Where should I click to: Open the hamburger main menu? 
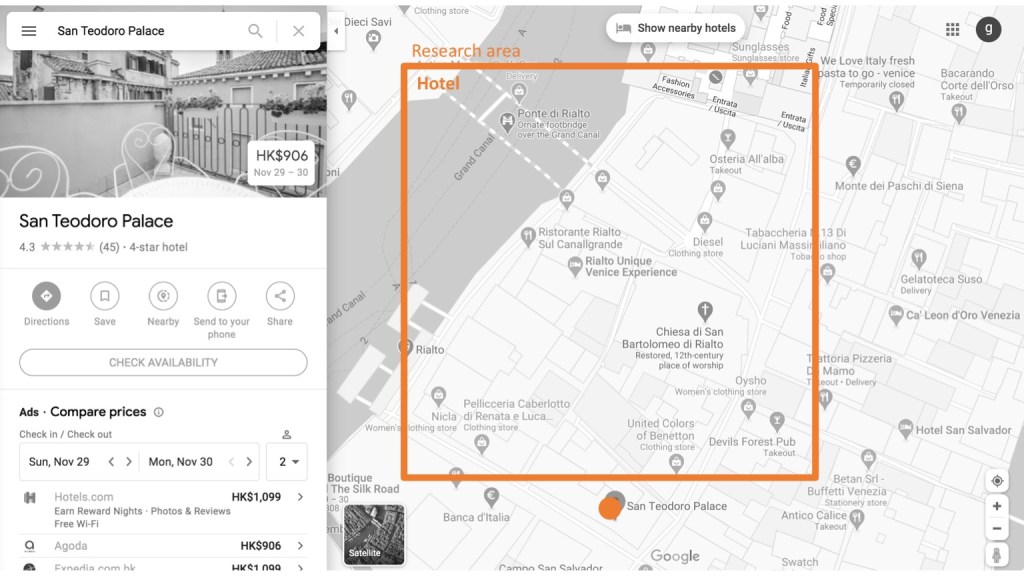point(29,31)
